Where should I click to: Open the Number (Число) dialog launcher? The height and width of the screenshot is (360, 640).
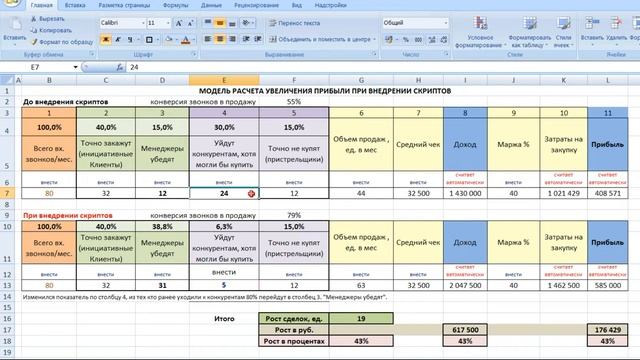(446, 54)
